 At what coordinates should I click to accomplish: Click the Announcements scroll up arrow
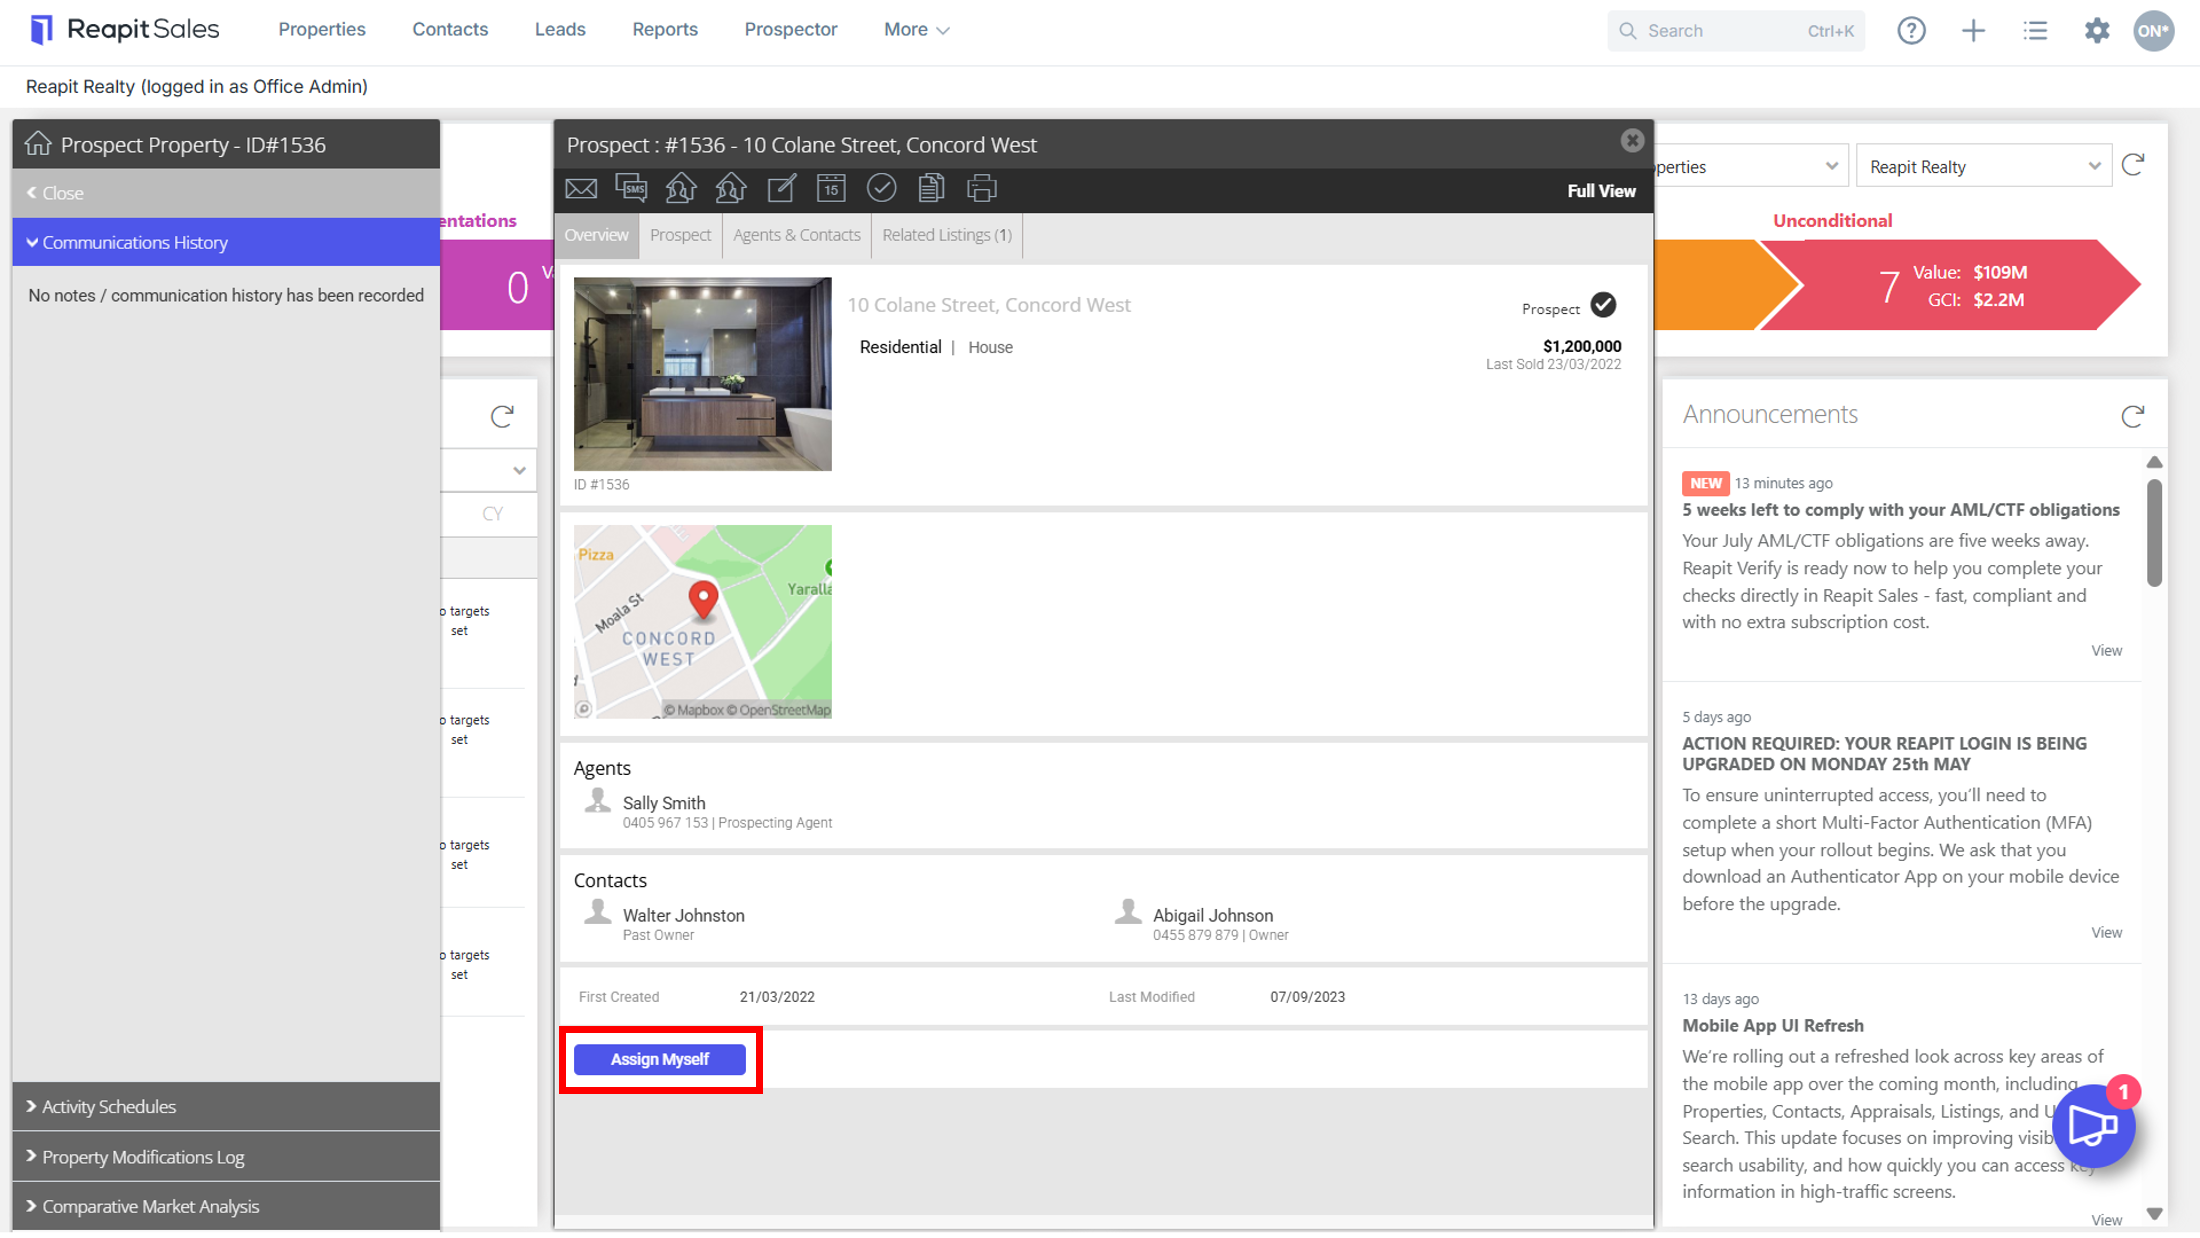pyautogui.click(x=2154, y=462)
